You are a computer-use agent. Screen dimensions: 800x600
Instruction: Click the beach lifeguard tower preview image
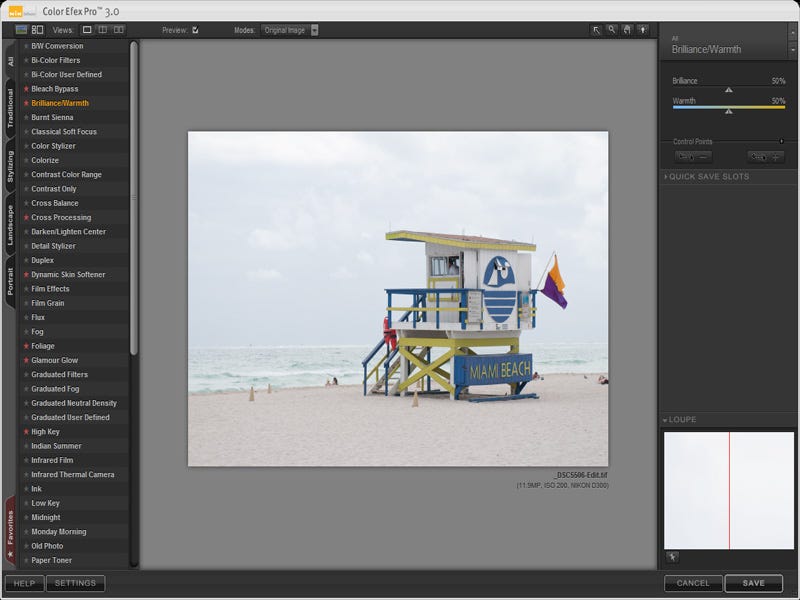click(398, 298)
